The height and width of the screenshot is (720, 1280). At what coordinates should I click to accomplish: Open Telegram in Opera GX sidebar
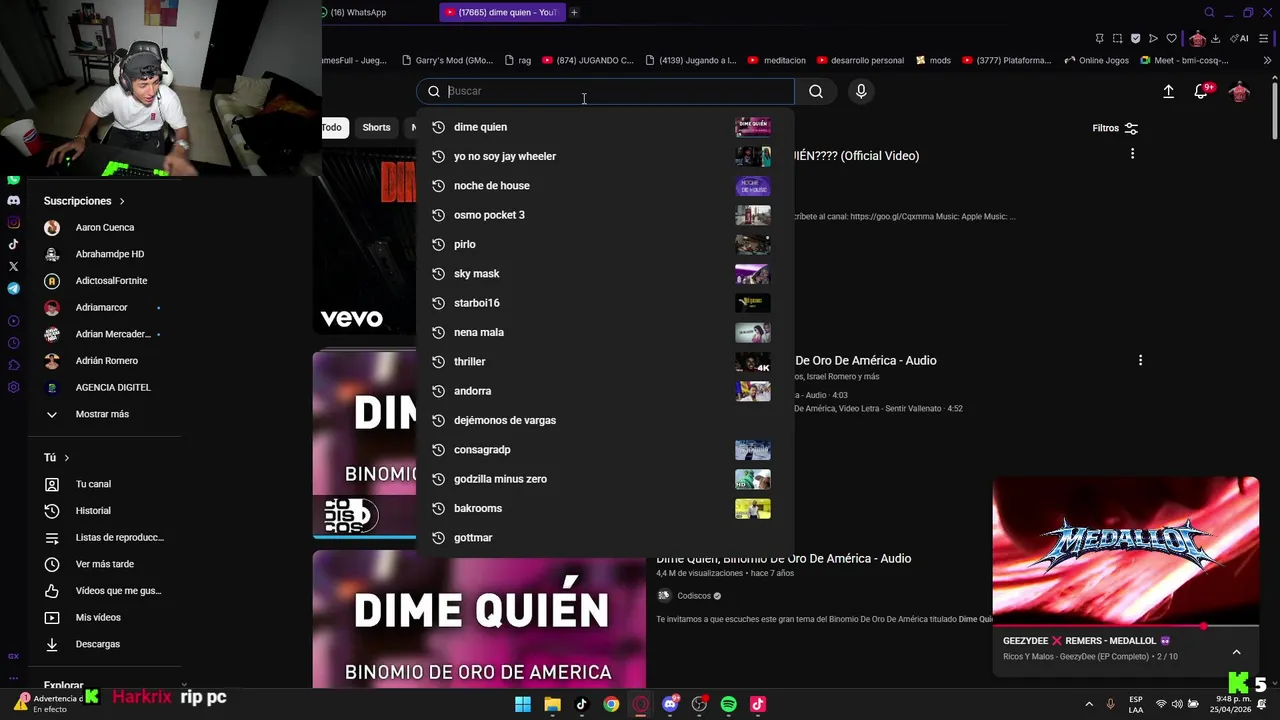pyautogui.click(x=13, y=288)
